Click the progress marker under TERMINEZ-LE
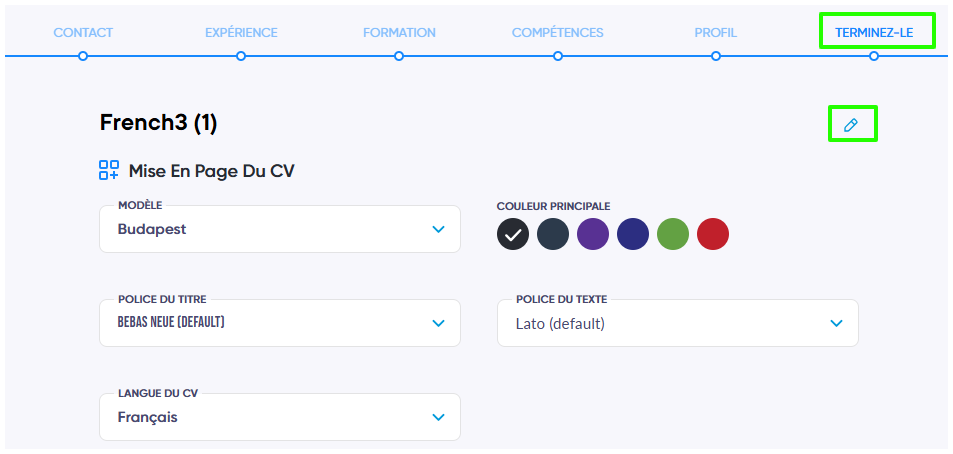The image size is (953, 454). (874, 56)
